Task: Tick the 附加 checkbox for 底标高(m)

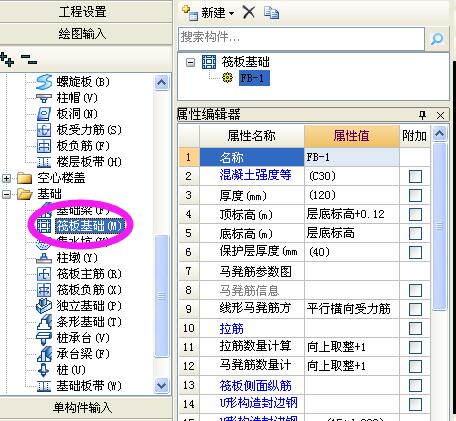Action: tap(415, 233)
